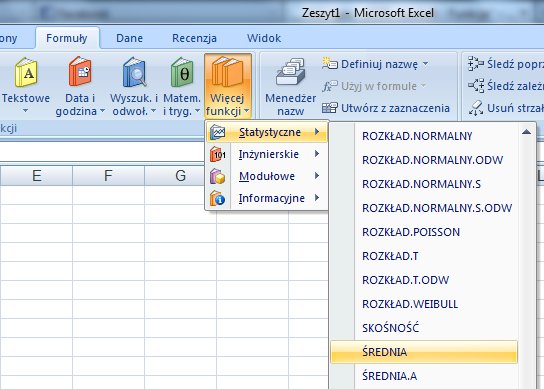Image resolution: width=544 pixels, height=389 pixels.
Task: Click the Użyj w formule fx icon
Action: [330, 86]
